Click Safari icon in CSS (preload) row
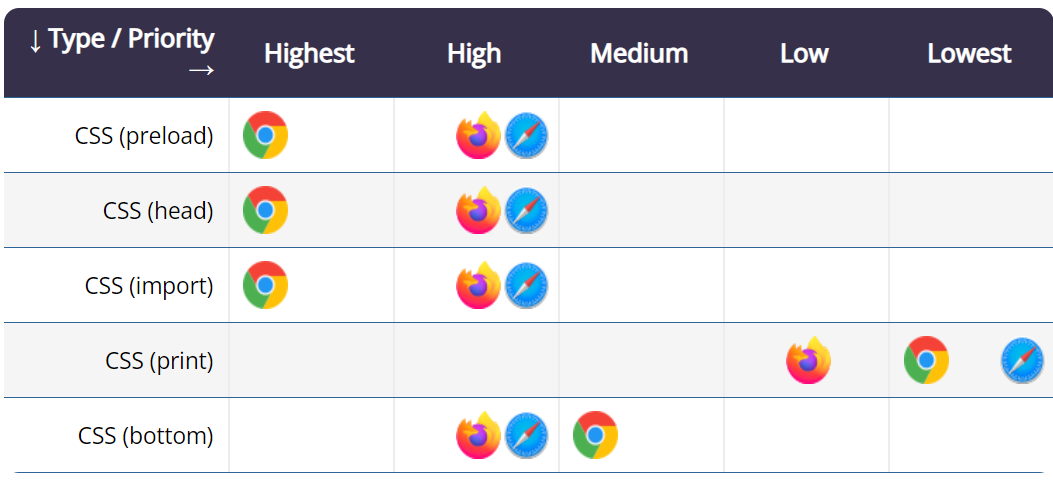Image resolution: width=1053 pixels, height=481 pixels. point(526,135)
